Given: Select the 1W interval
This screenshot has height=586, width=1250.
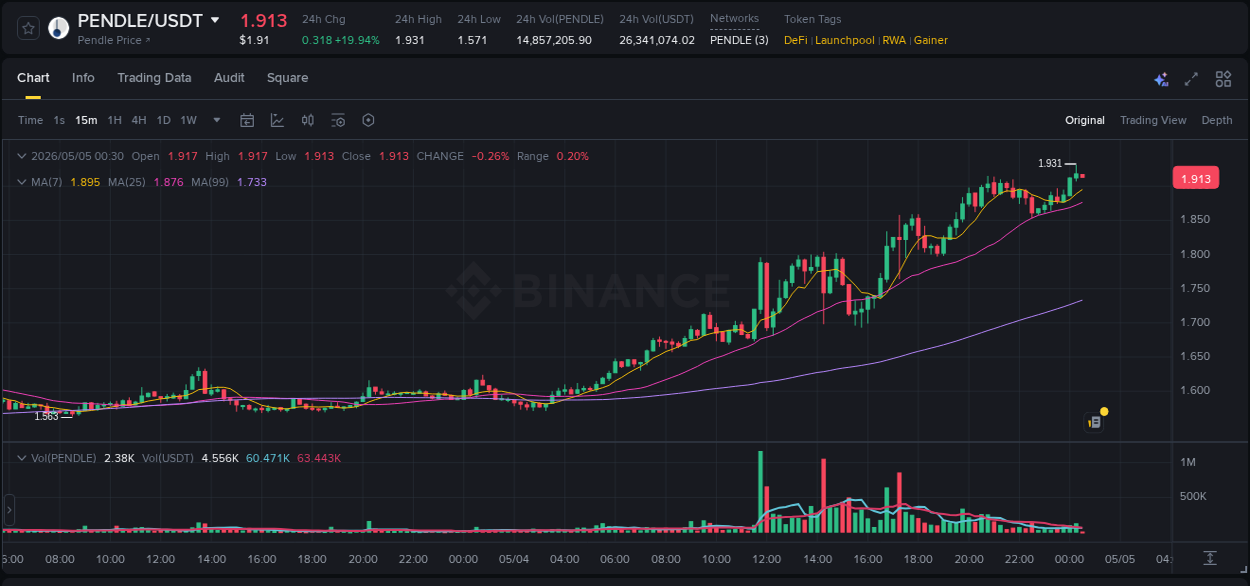Looking at the screenshot, I should (x=188, y=120).
